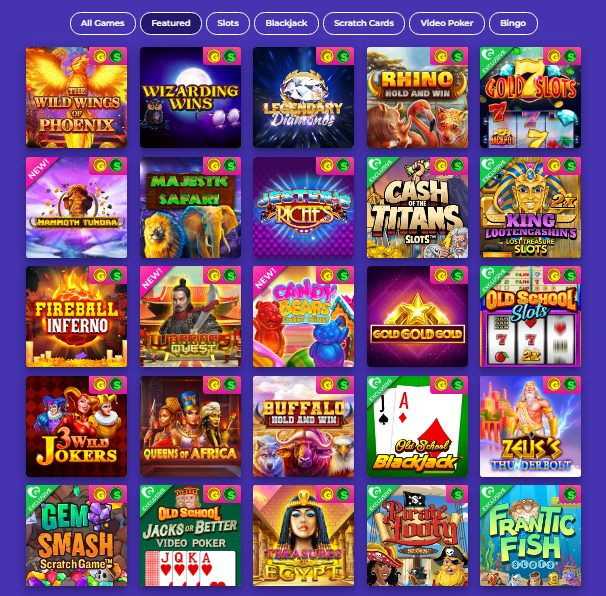Open Gem Smash Scratch Game tile
606x596 pixels.
(77, 536)
